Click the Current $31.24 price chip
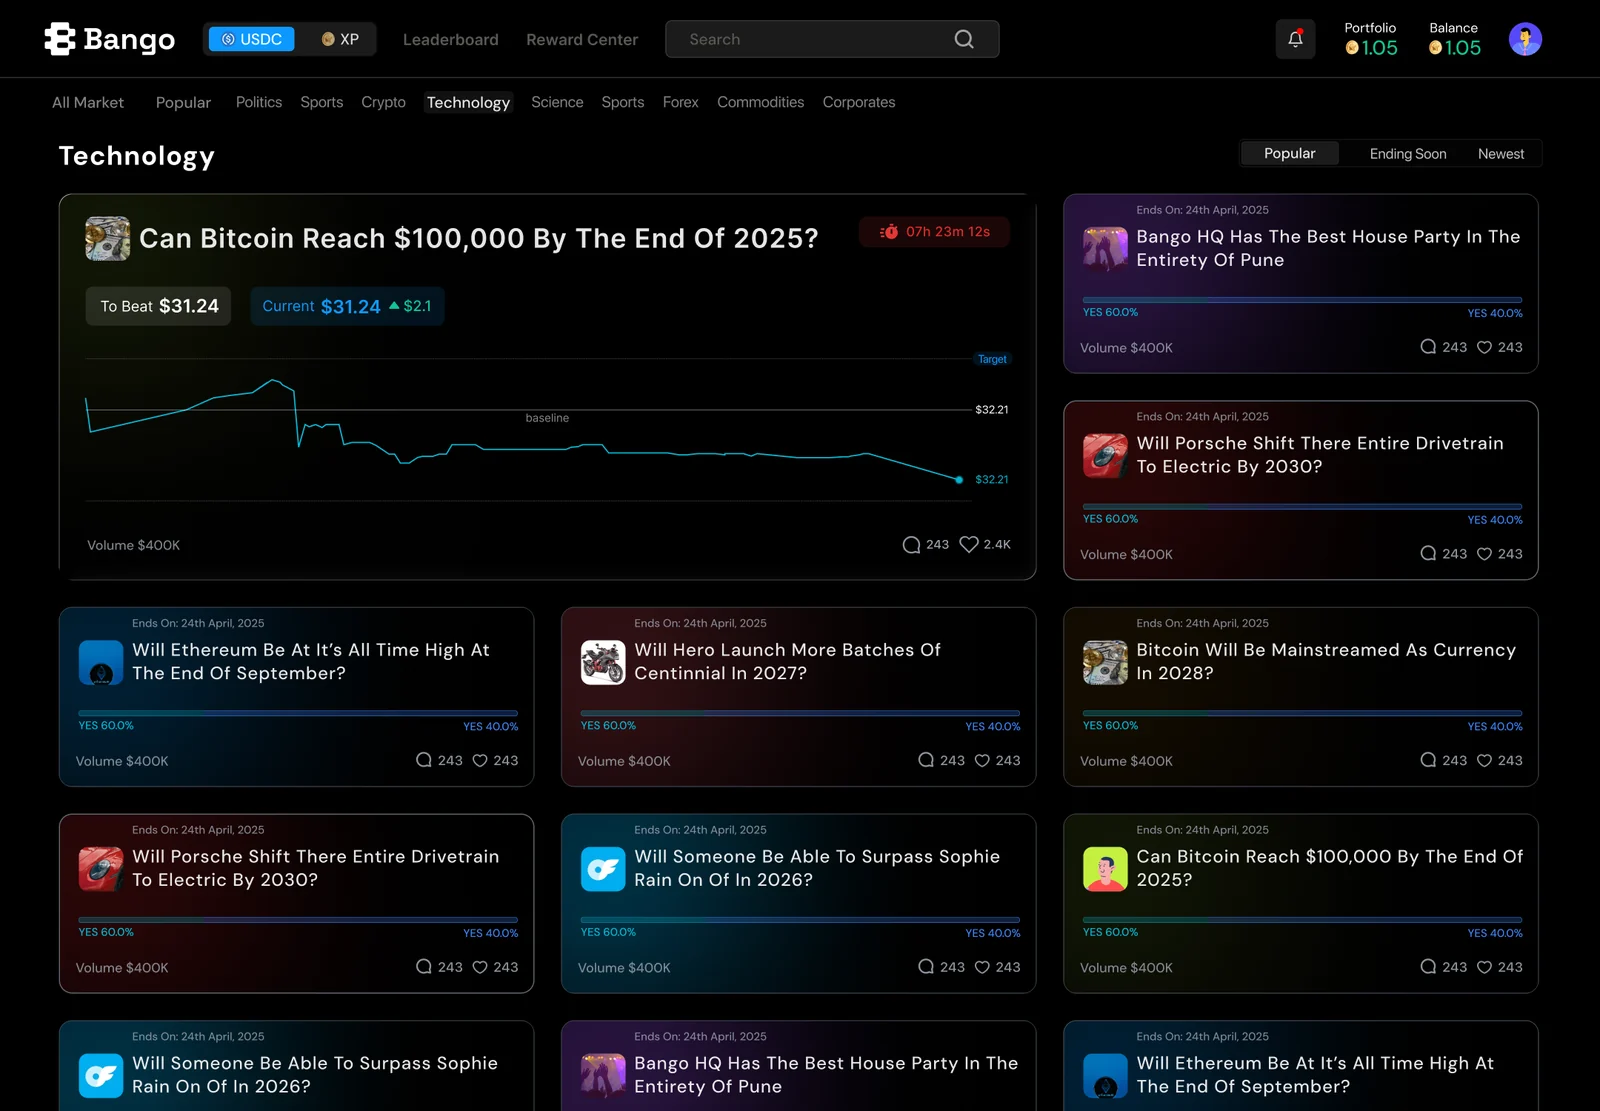The width and height of the screenshot is (1600, 1111). click(347, 306)
